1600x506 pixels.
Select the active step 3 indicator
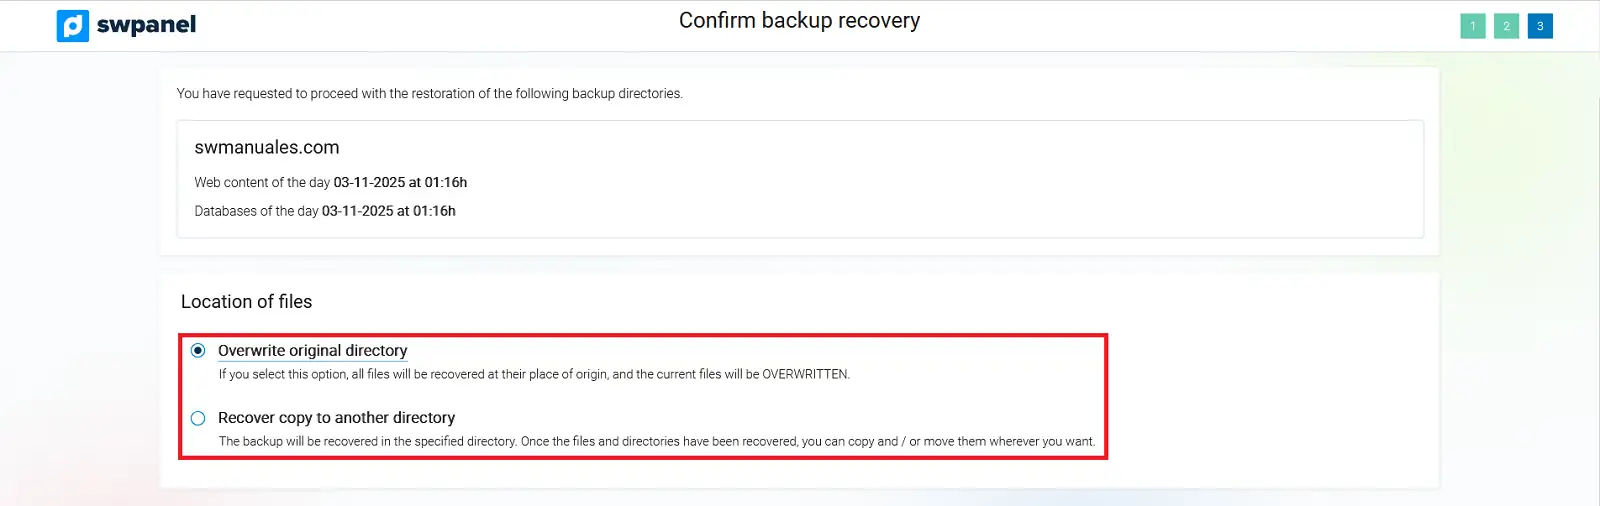[1540, 26]
